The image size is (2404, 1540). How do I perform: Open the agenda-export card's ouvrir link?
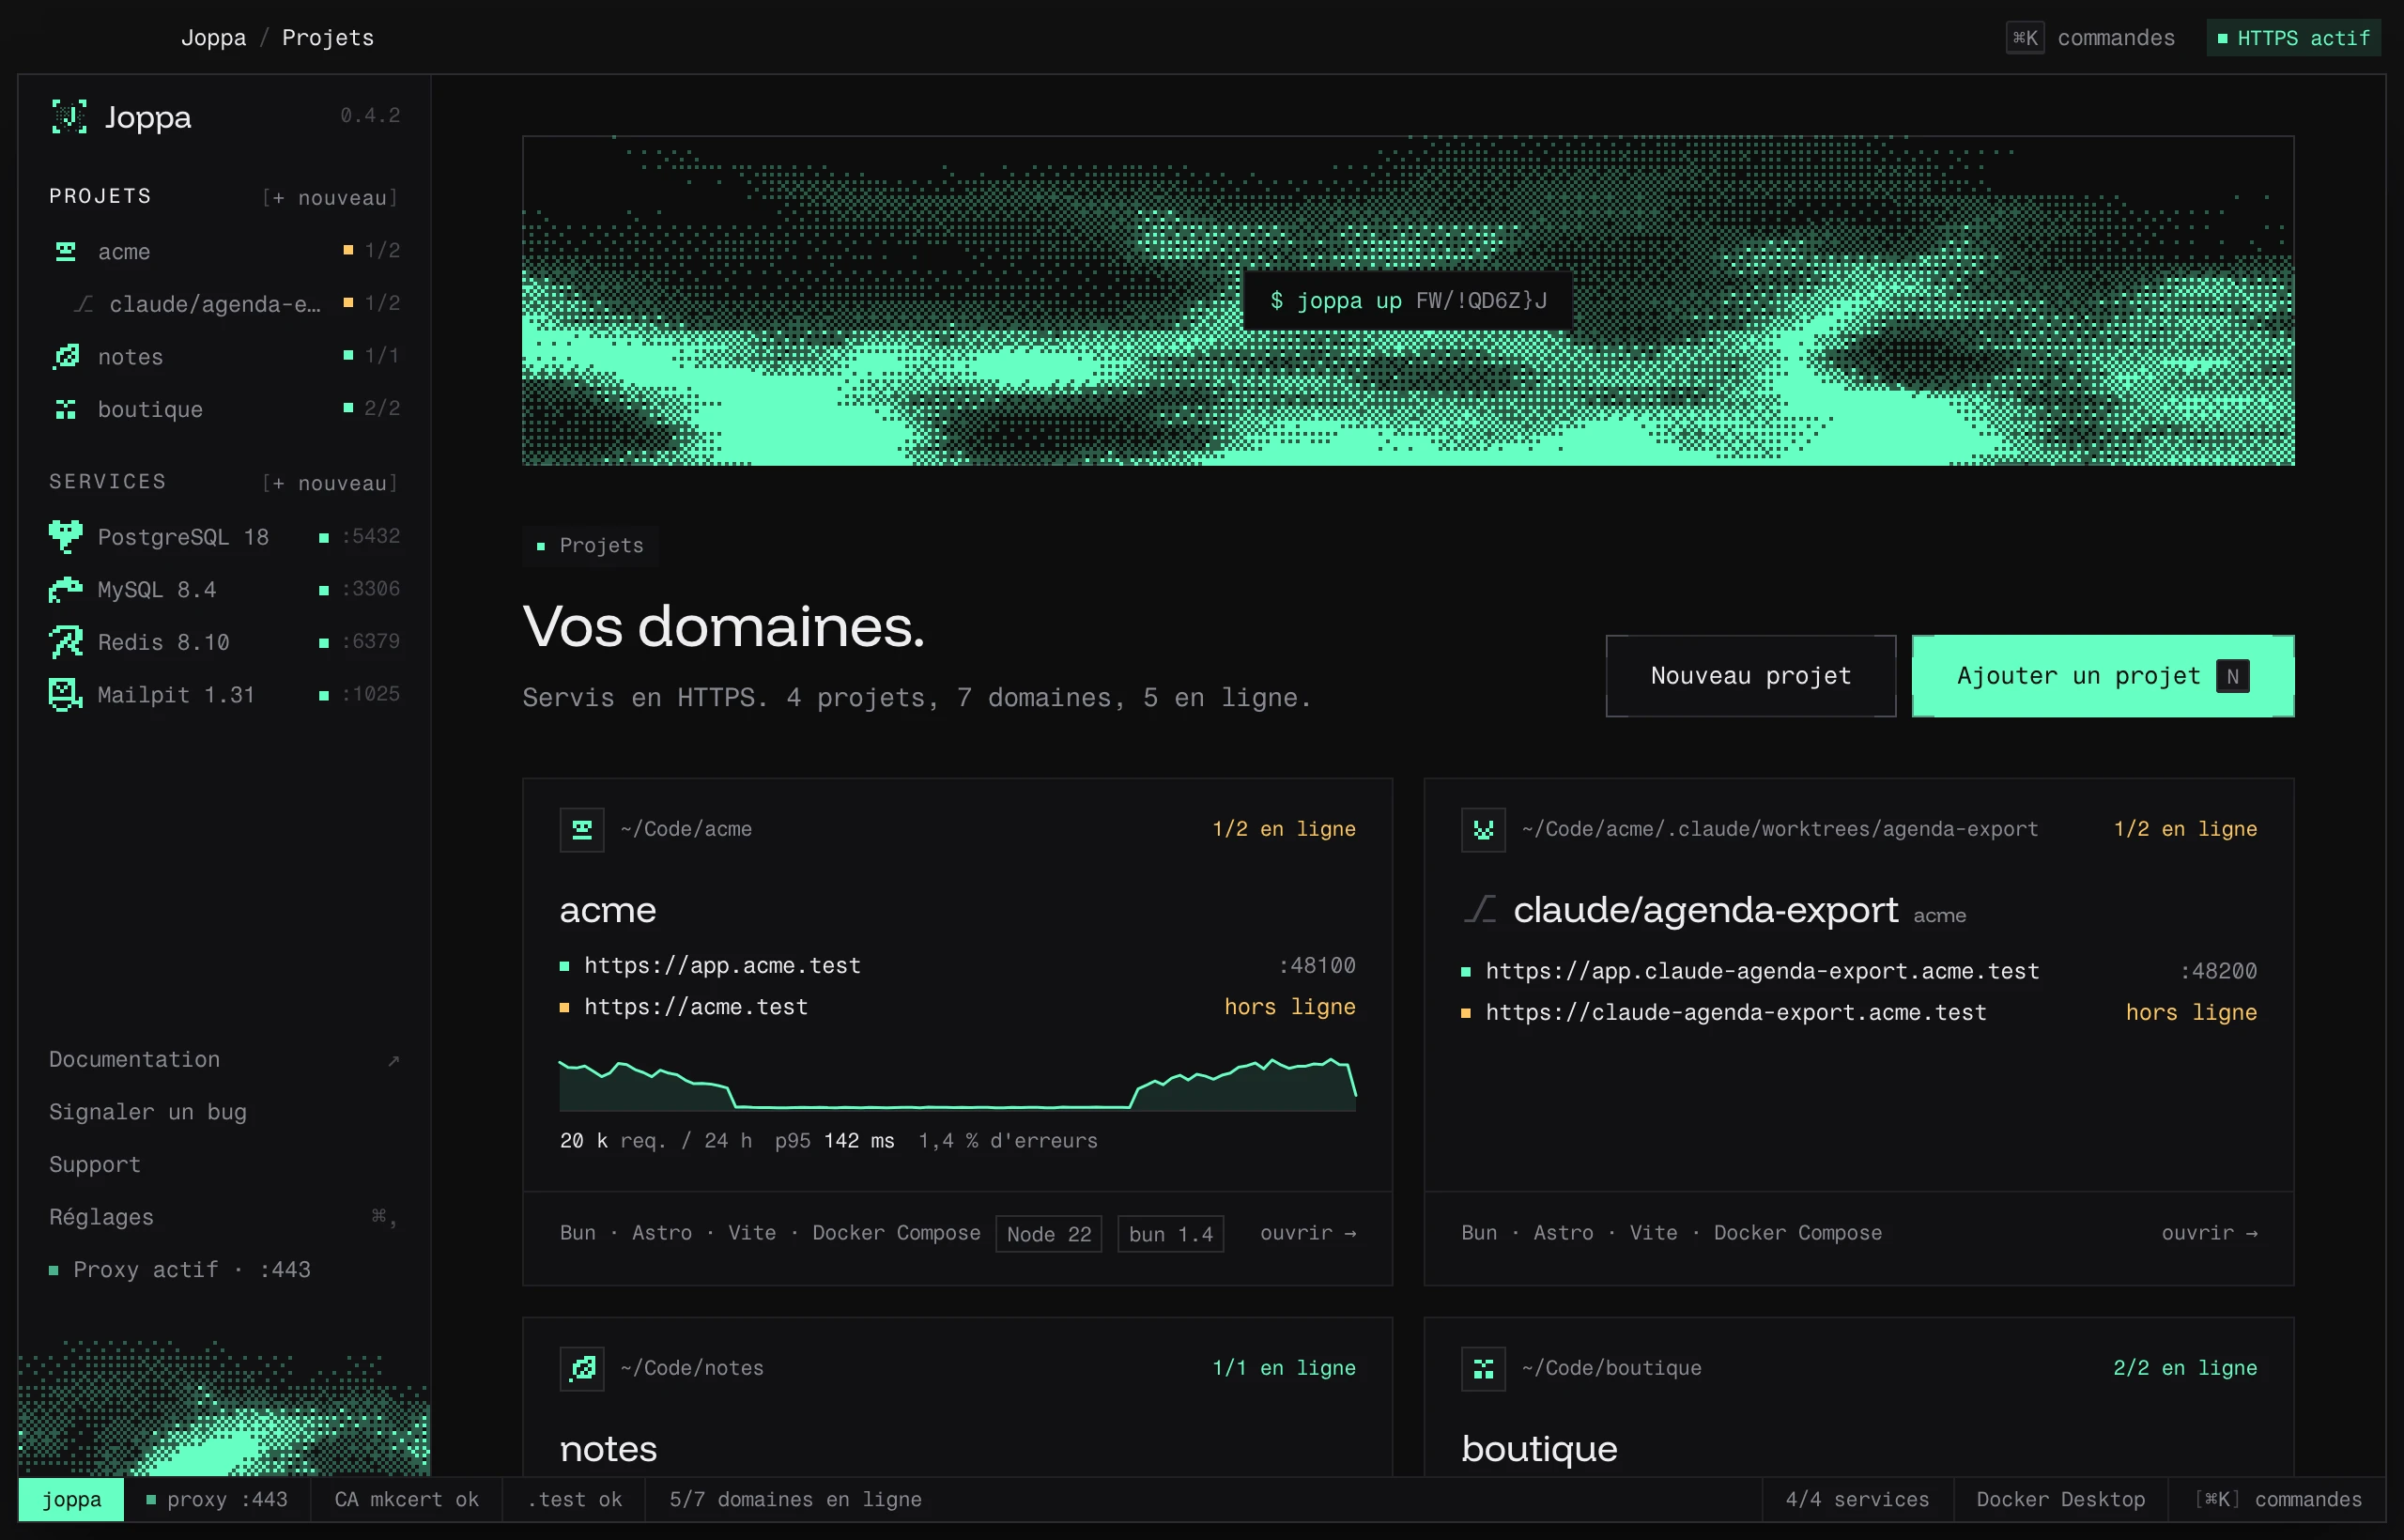(x=2209, y=1233)
